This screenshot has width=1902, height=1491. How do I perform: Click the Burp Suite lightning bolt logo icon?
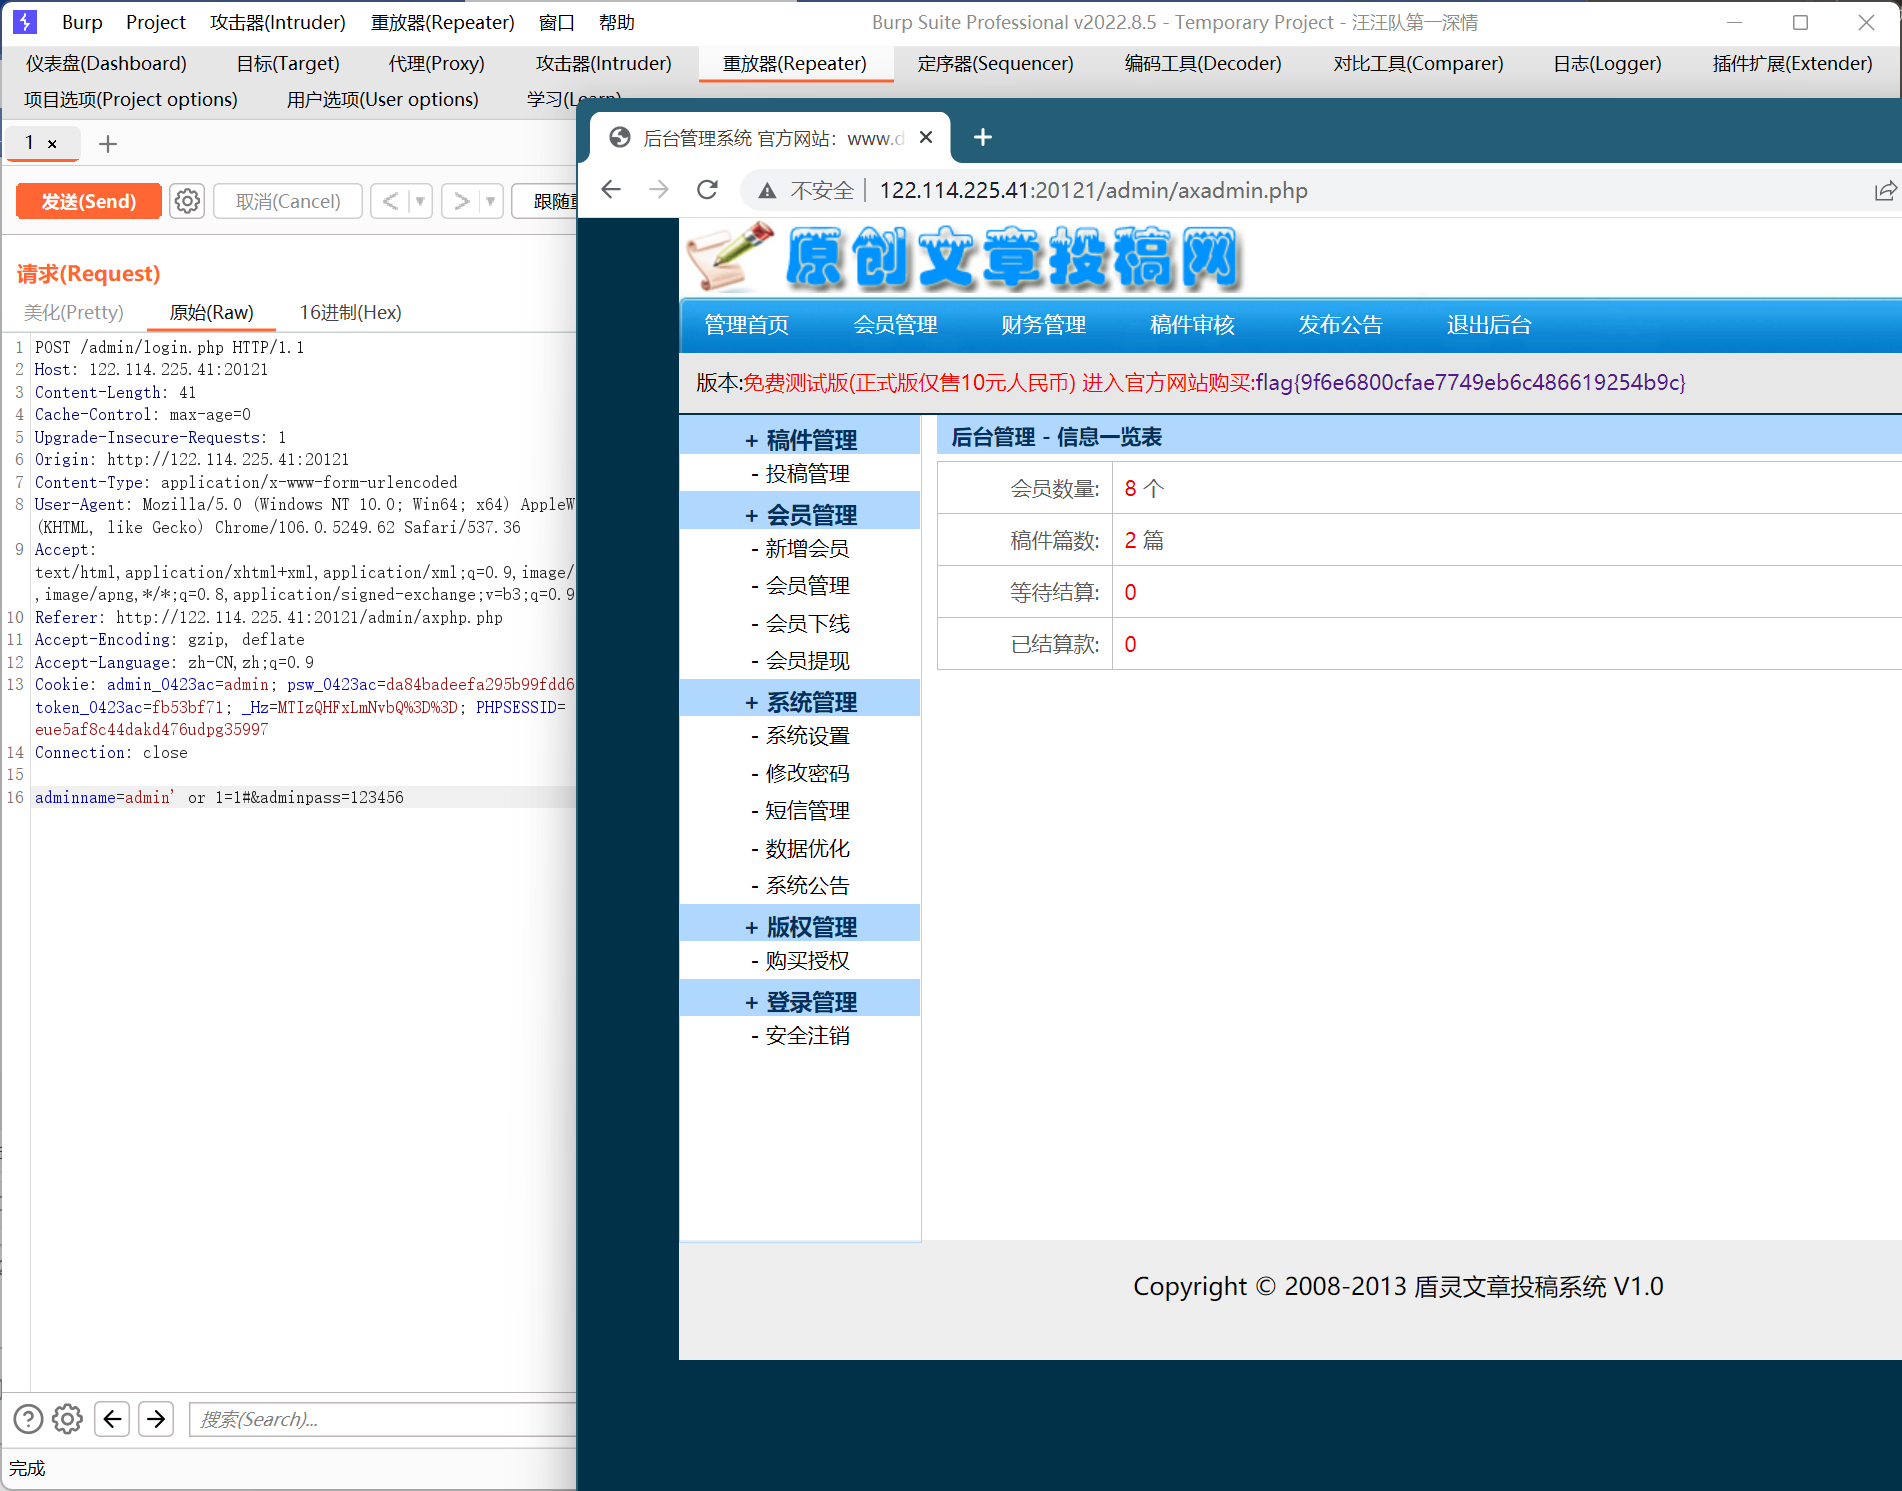click(24, 22)
